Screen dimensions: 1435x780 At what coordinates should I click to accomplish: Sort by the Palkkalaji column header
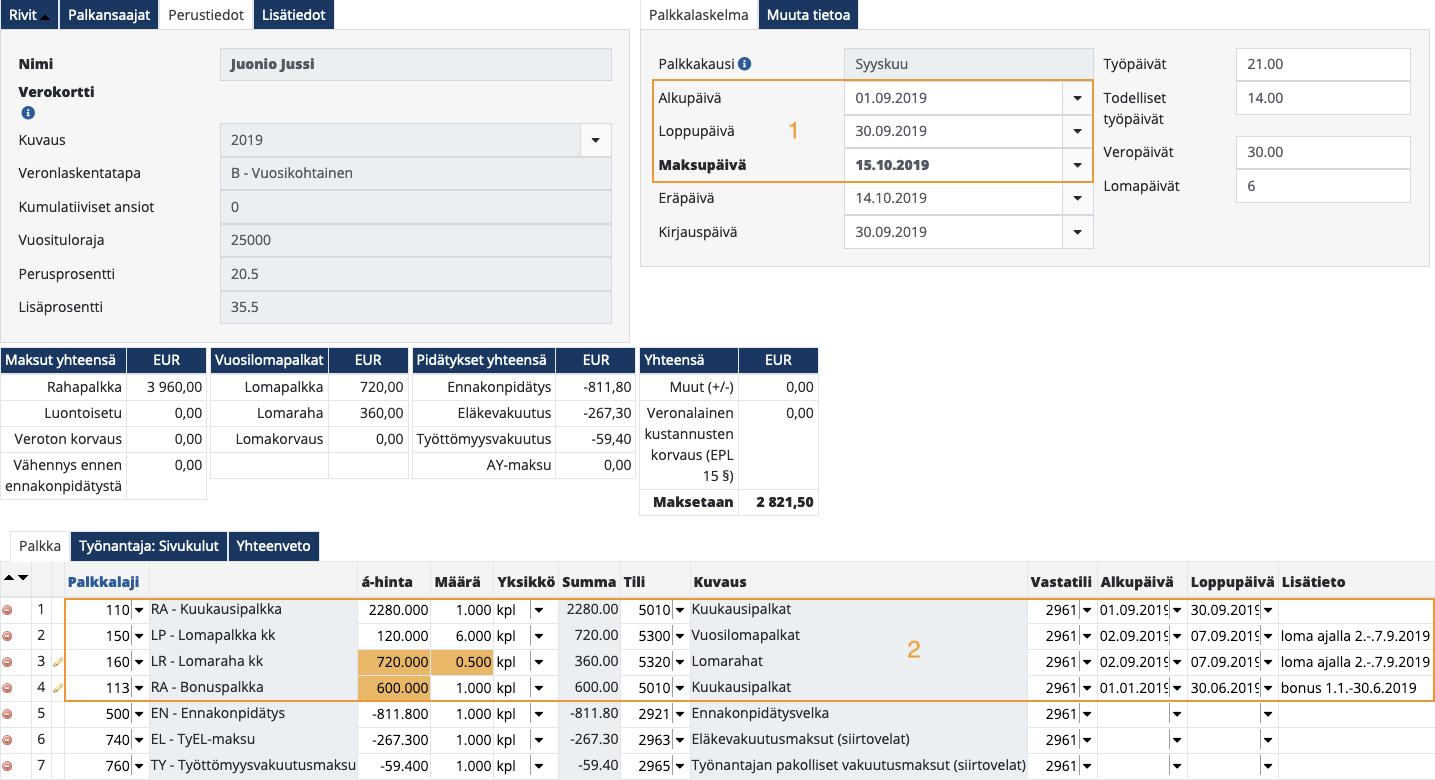pos(103,582)
